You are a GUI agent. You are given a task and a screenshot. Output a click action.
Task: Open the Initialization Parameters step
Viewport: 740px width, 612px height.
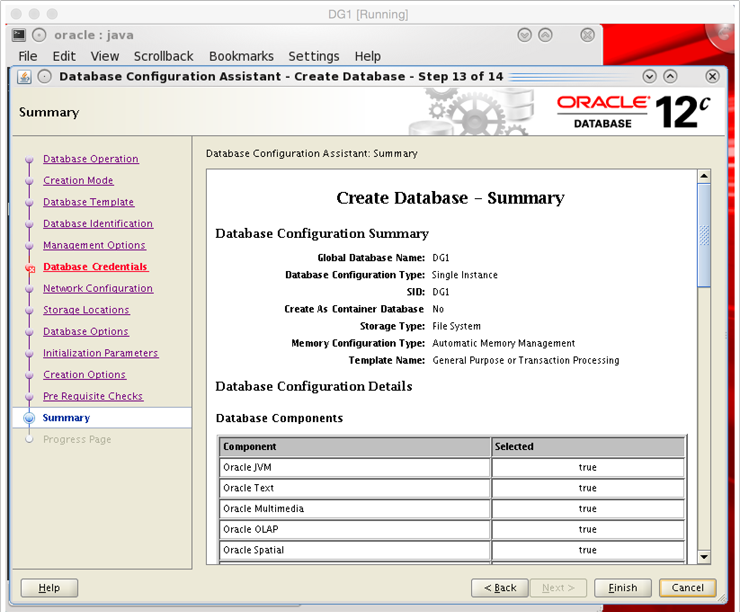pyautogui.click(x=100, y=353)
